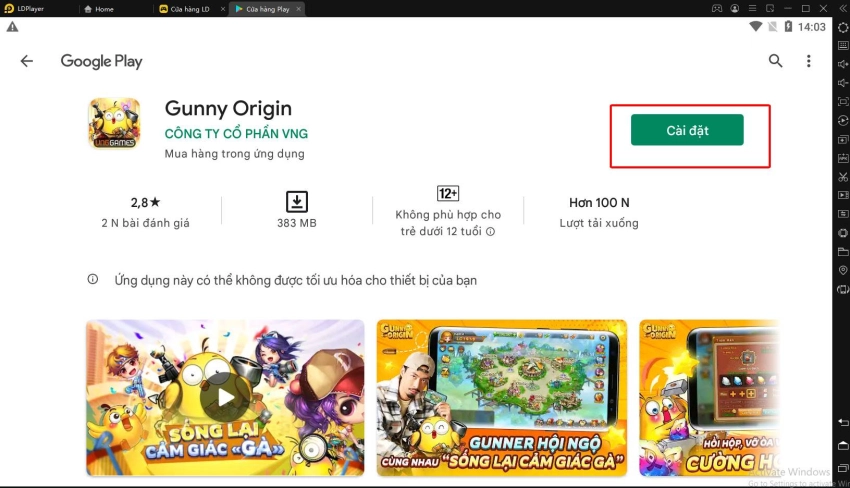The height and width of the screenshot is (488, 850).
Task: Click the LDPlayer logo
Action: pos(9,9)
